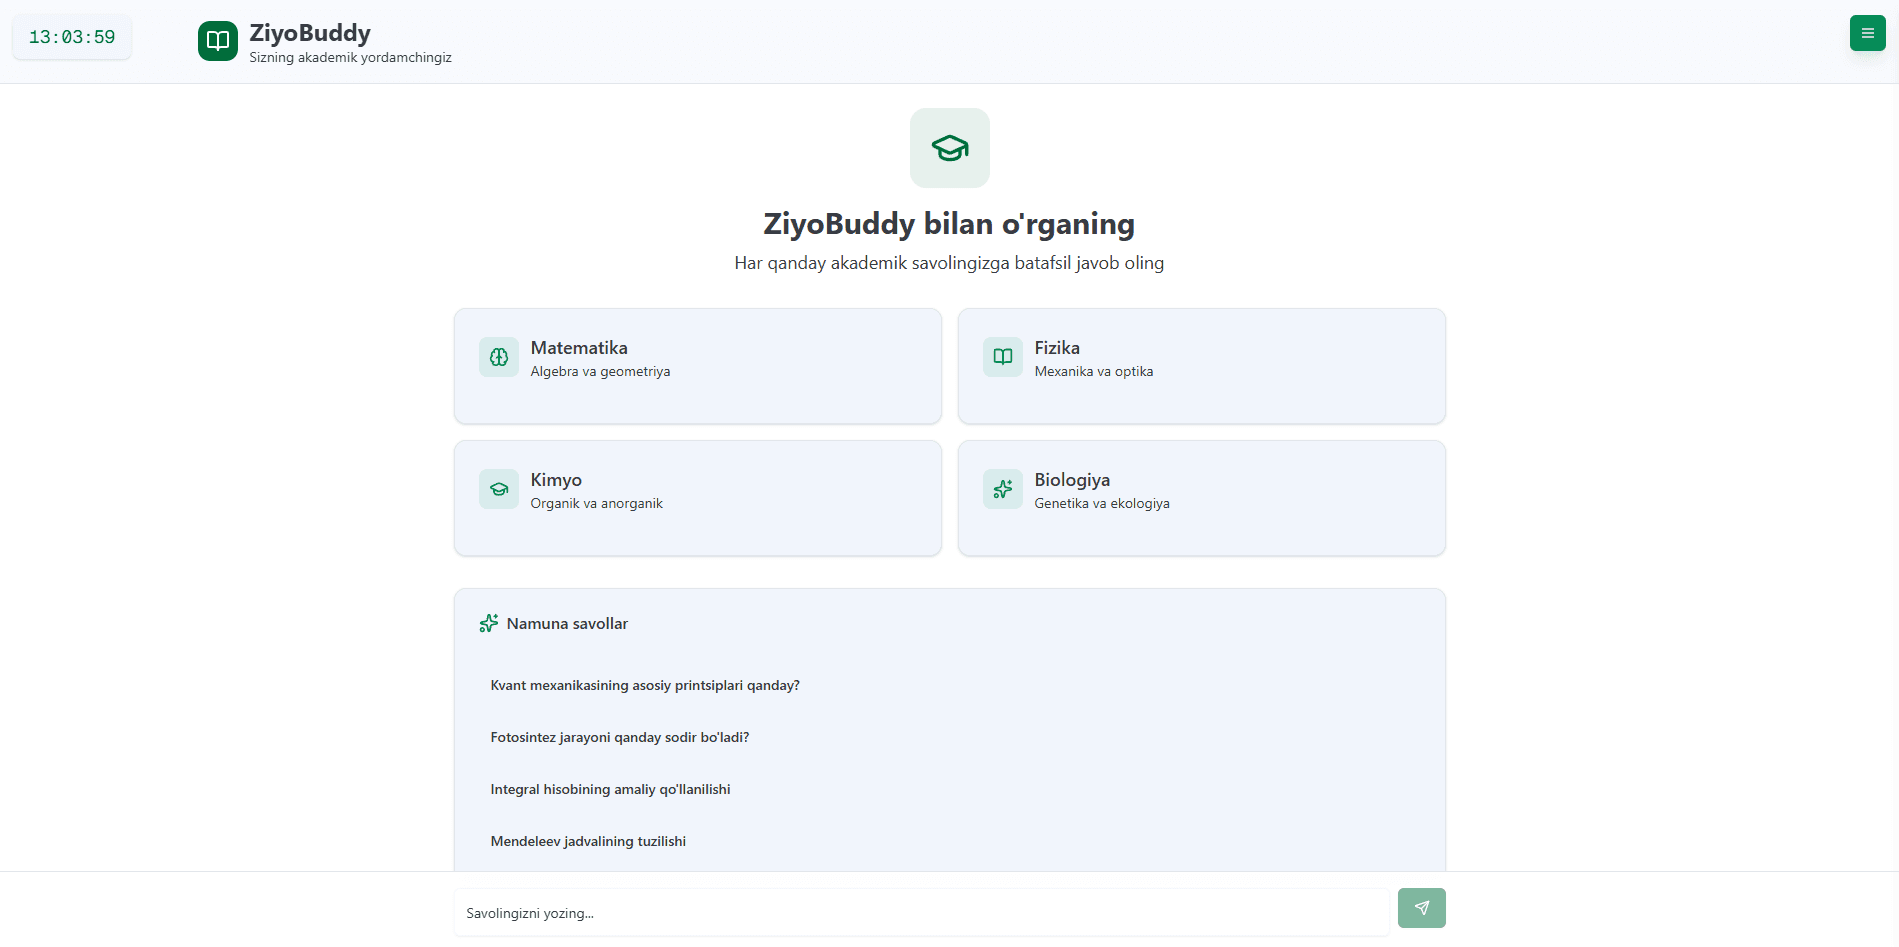Click the graduation cap icon on Kimyo card
1899x947 pixels.
(499, 489)
